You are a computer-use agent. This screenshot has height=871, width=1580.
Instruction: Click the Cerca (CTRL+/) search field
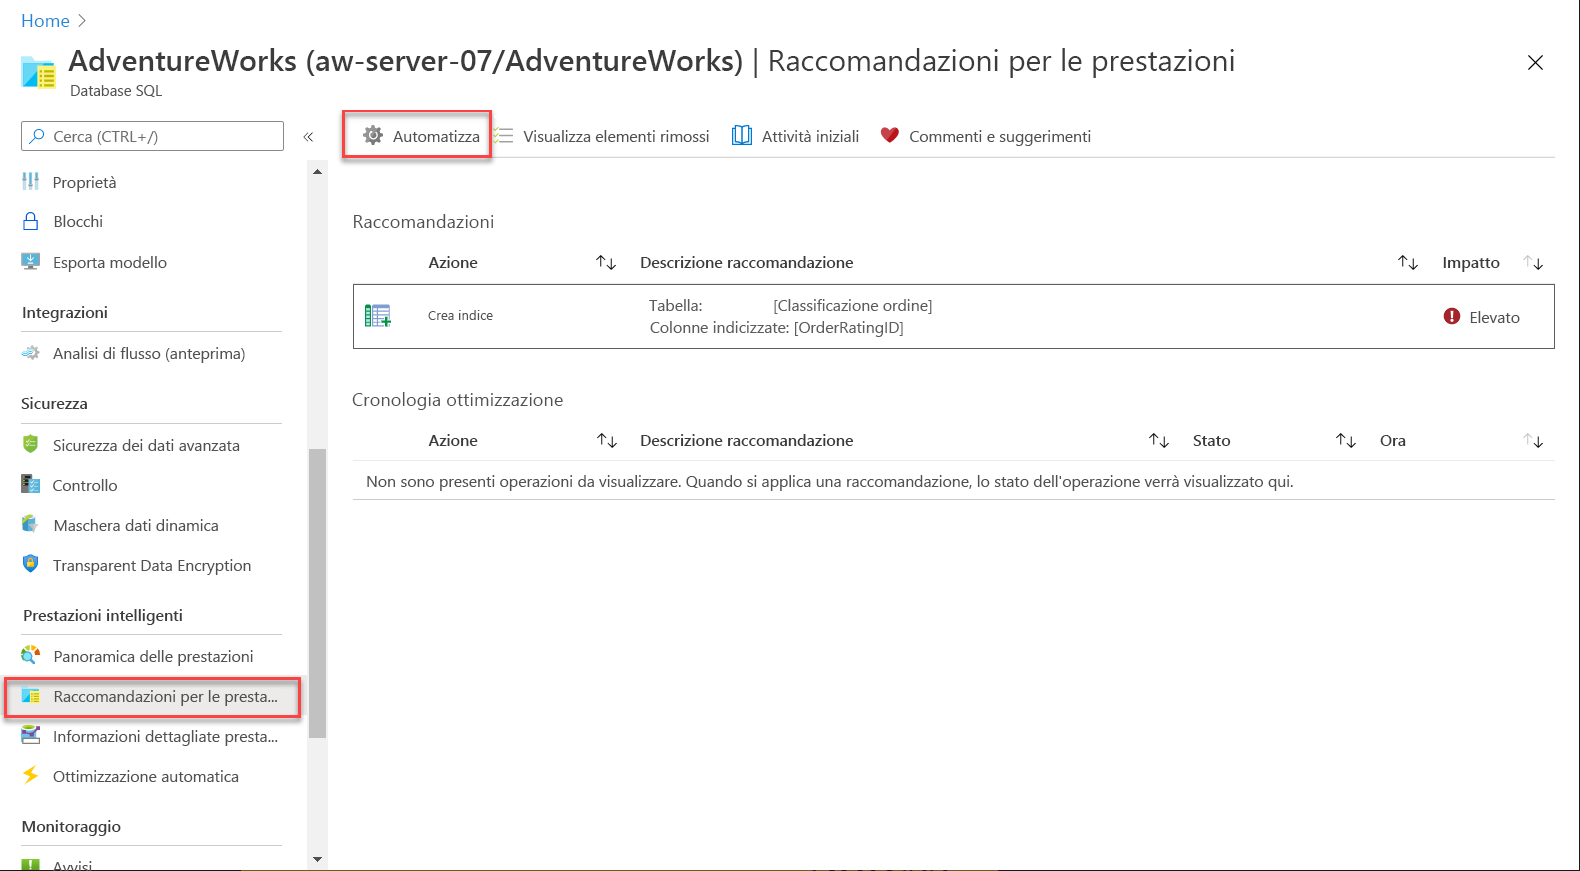[152, 136]
